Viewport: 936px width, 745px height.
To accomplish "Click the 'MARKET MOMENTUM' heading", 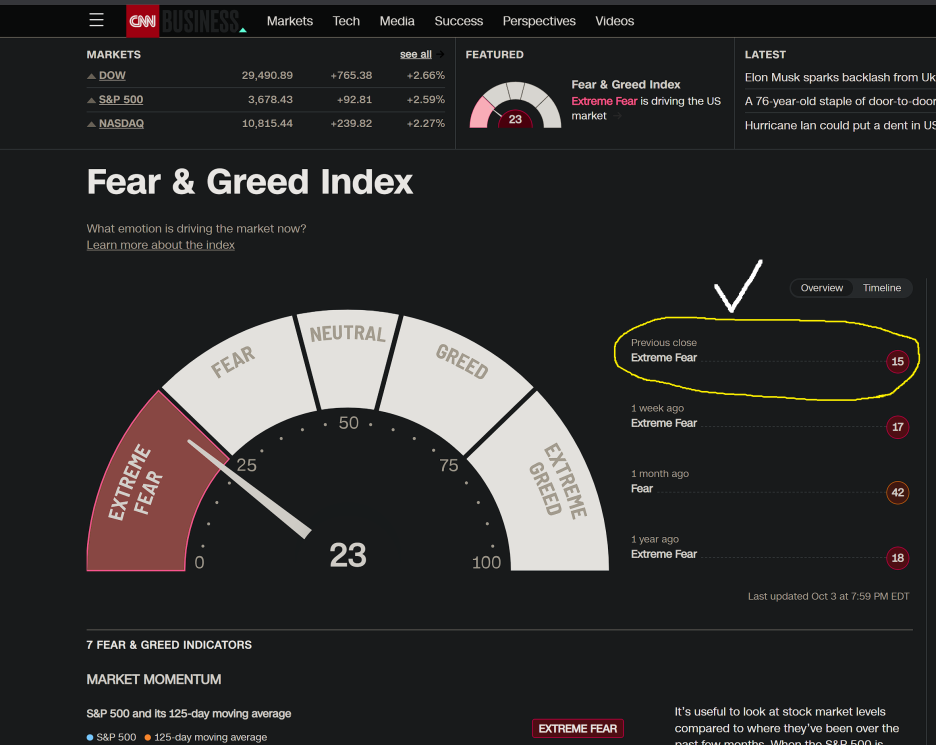I will pos(153,679).
